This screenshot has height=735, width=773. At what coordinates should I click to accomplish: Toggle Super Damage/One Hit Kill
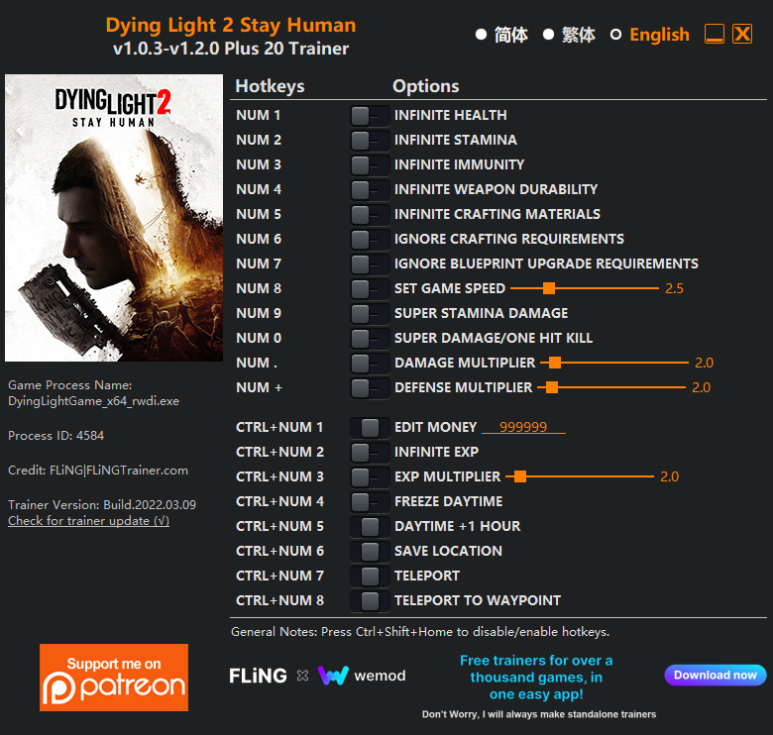tap(370, 339)
